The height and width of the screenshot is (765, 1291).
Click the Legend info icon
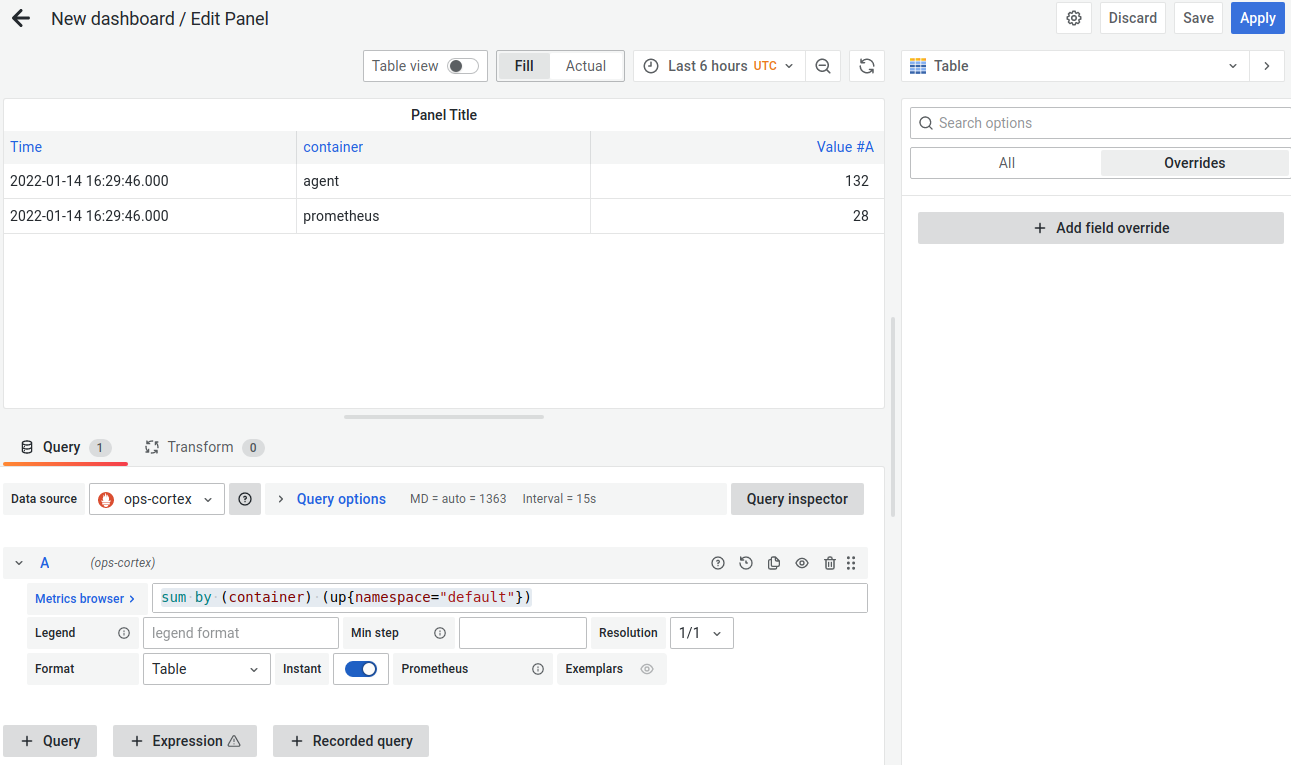coord(124,633)
